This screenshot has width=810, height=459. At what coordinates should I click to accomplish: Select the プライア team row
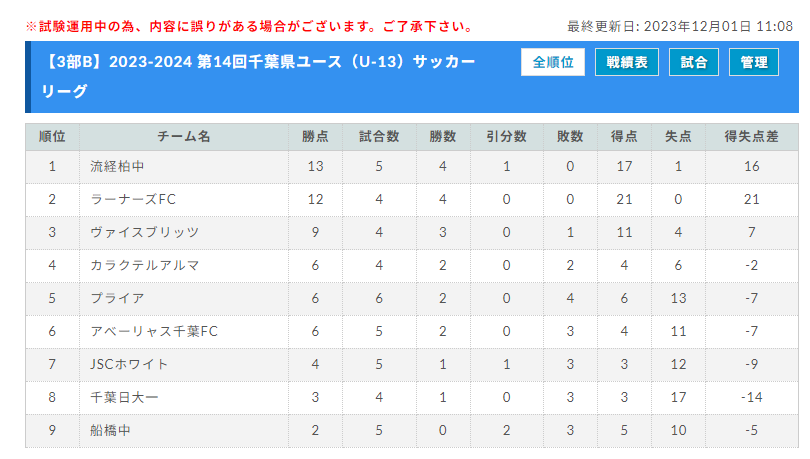coord(412,298)
